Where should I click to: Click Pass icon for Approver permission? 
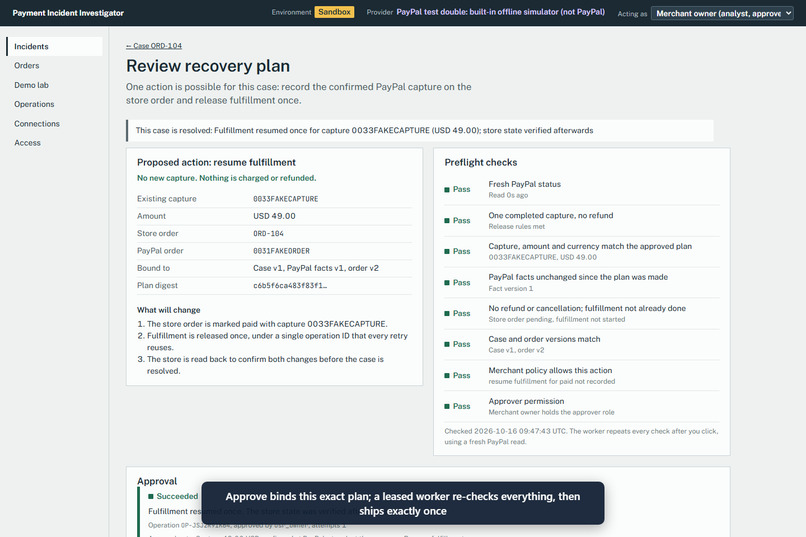pos(447,406)
